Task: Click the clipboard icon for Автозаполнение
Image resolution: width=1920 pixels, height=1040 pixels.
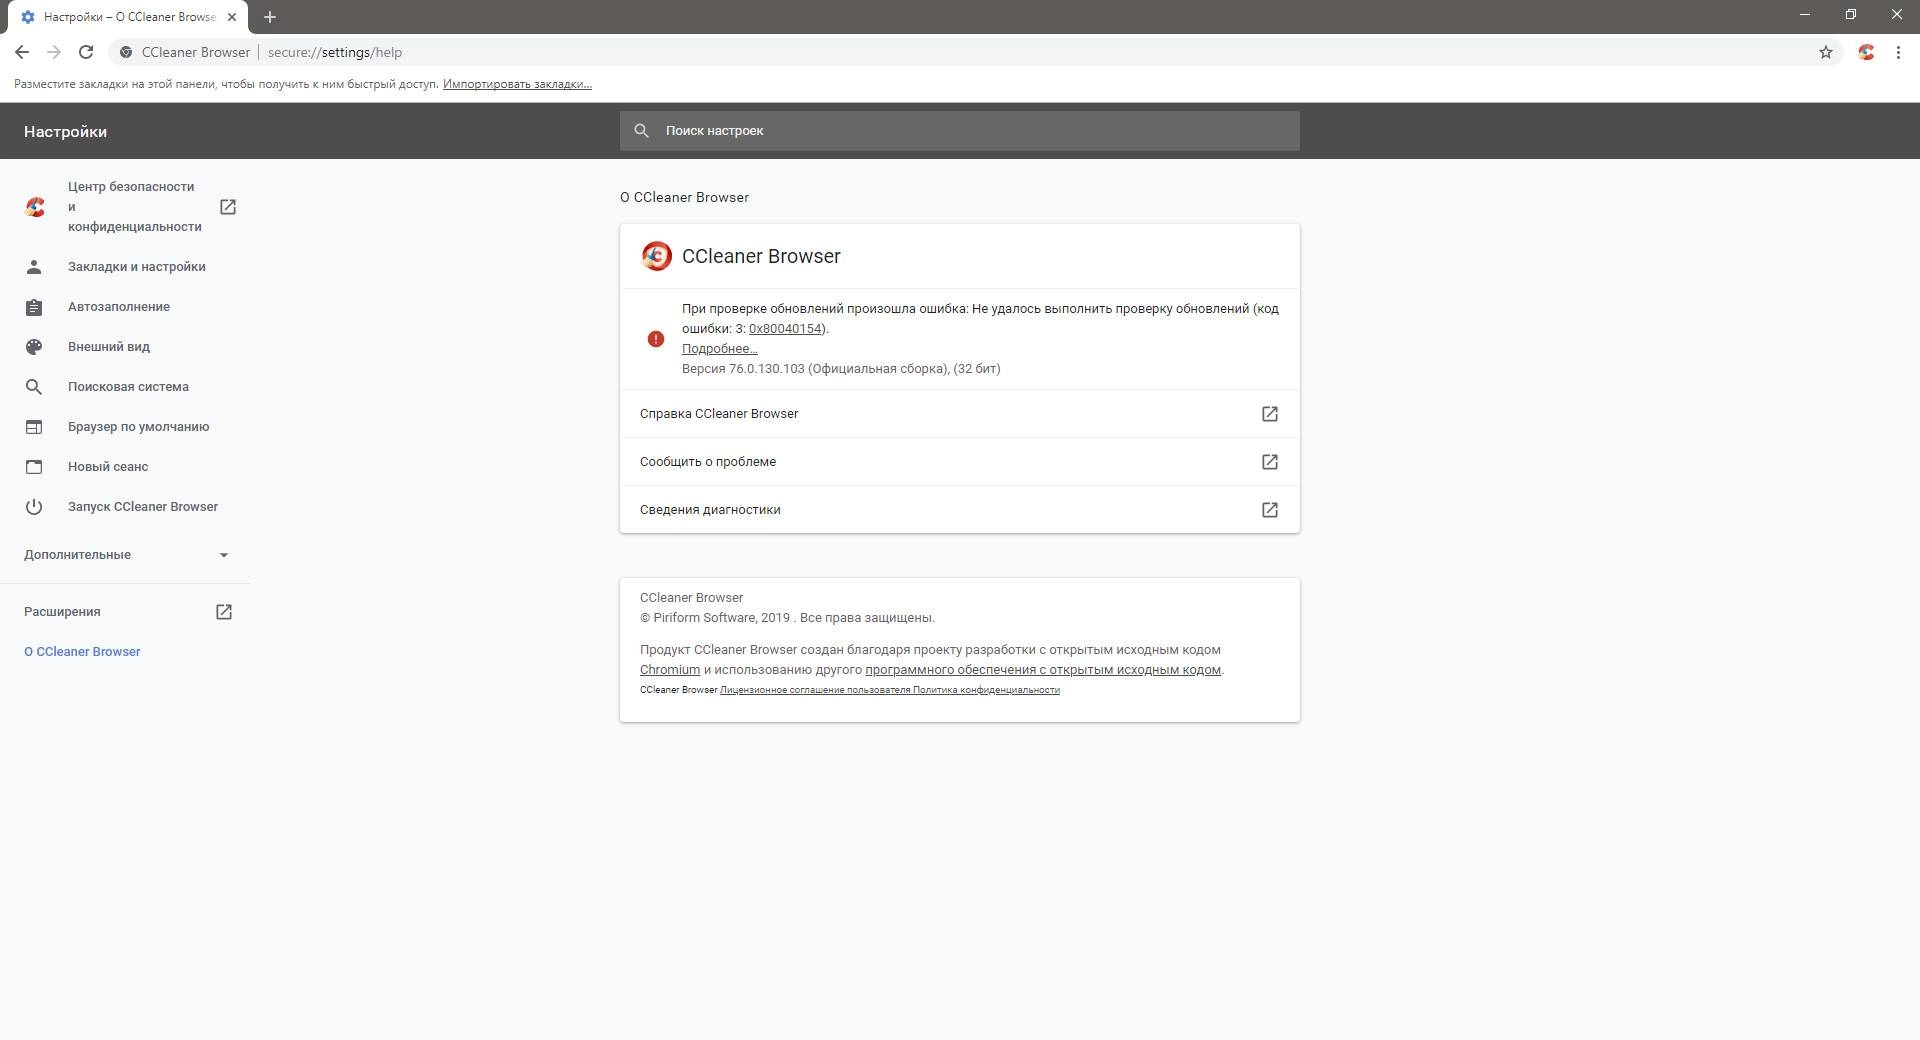Action: 34,307
